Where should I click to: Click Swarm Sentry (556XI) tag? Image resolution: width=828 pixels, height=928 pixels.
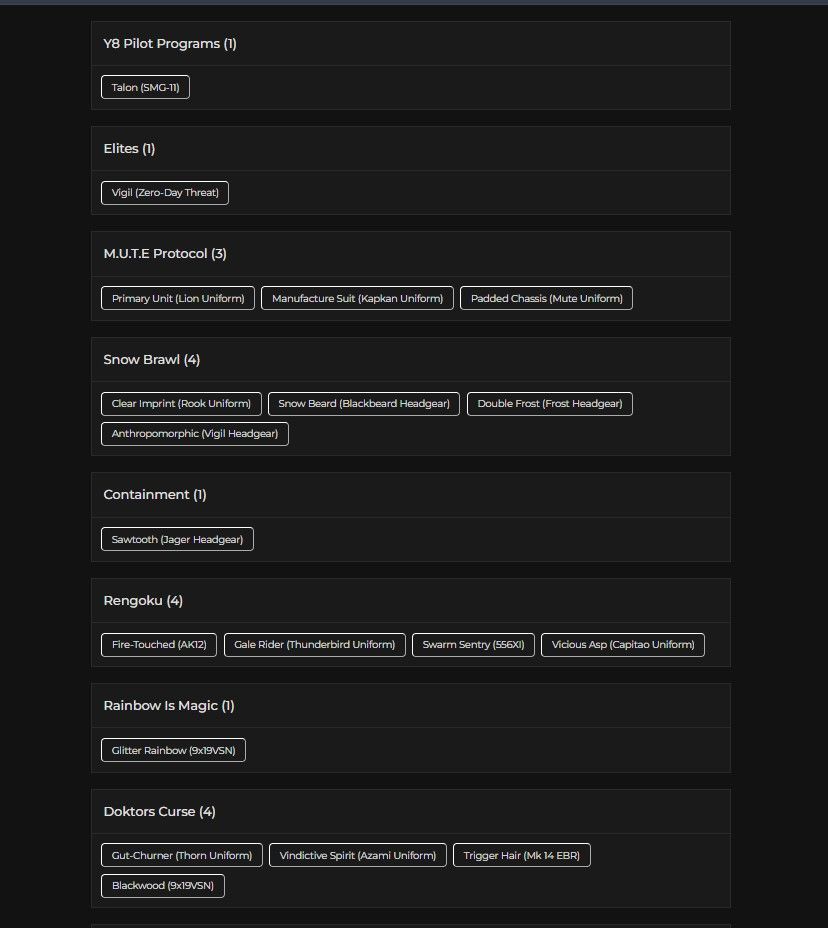[473, 645]
